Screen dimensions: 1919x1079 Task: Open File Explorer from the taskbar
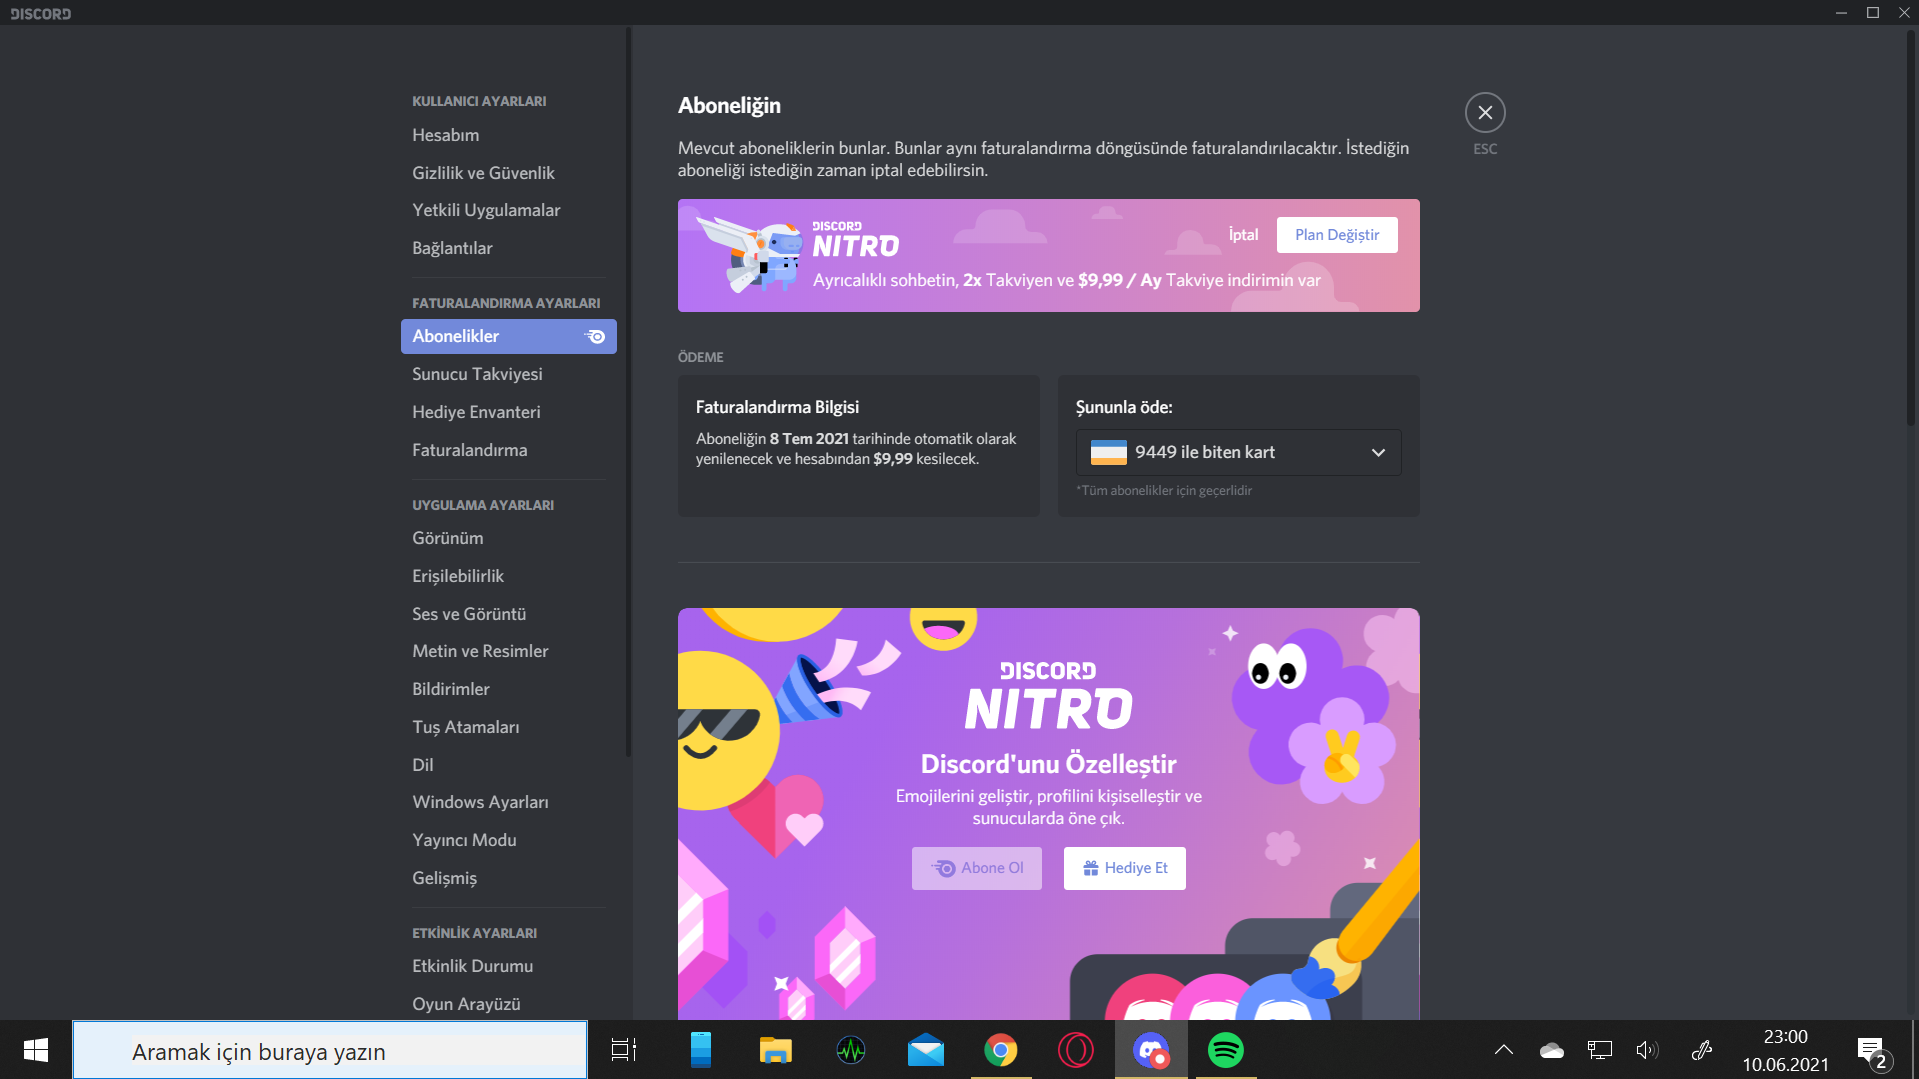[x=776, y=1050]
